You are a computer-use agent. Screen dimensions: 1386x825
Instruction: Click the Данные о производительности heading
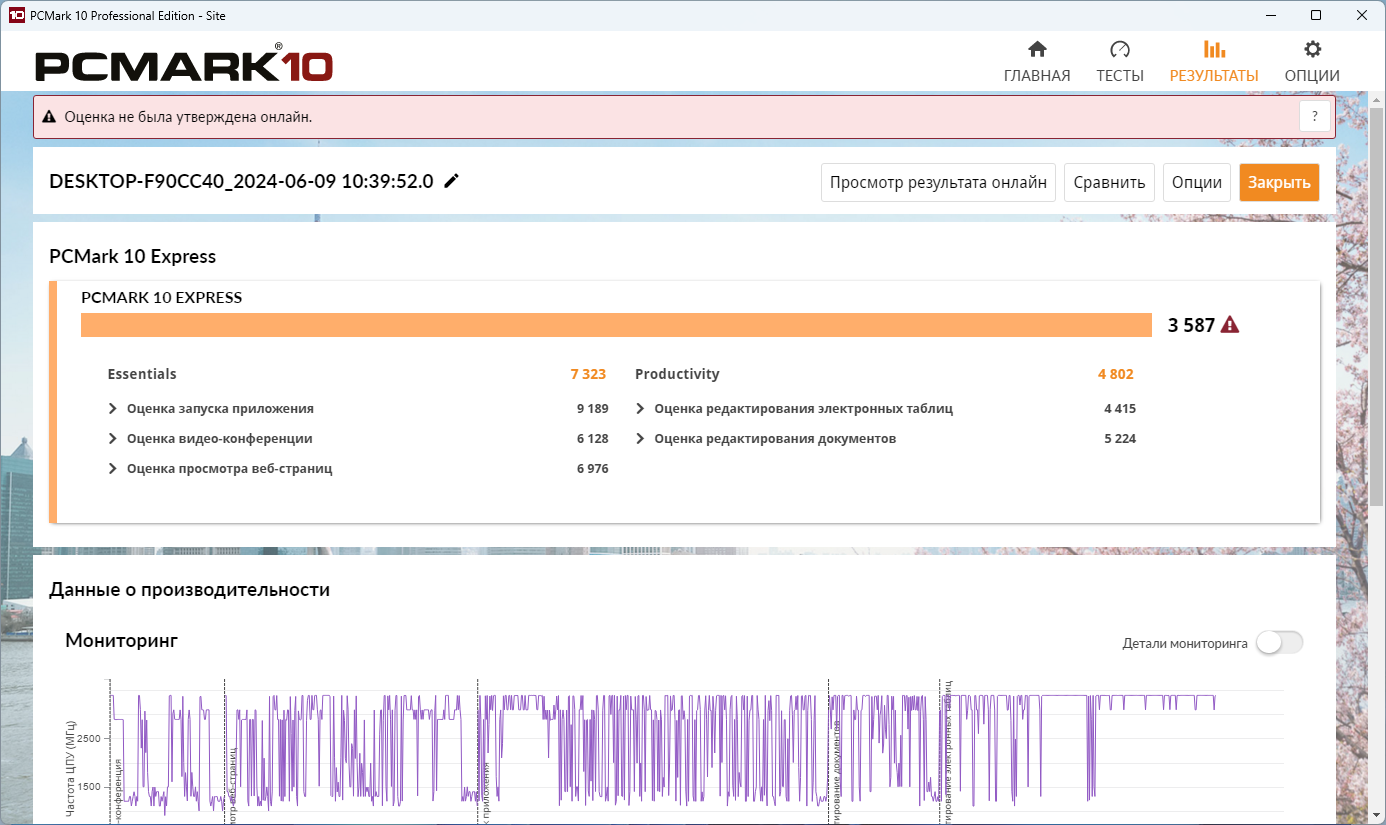[189, 590]
